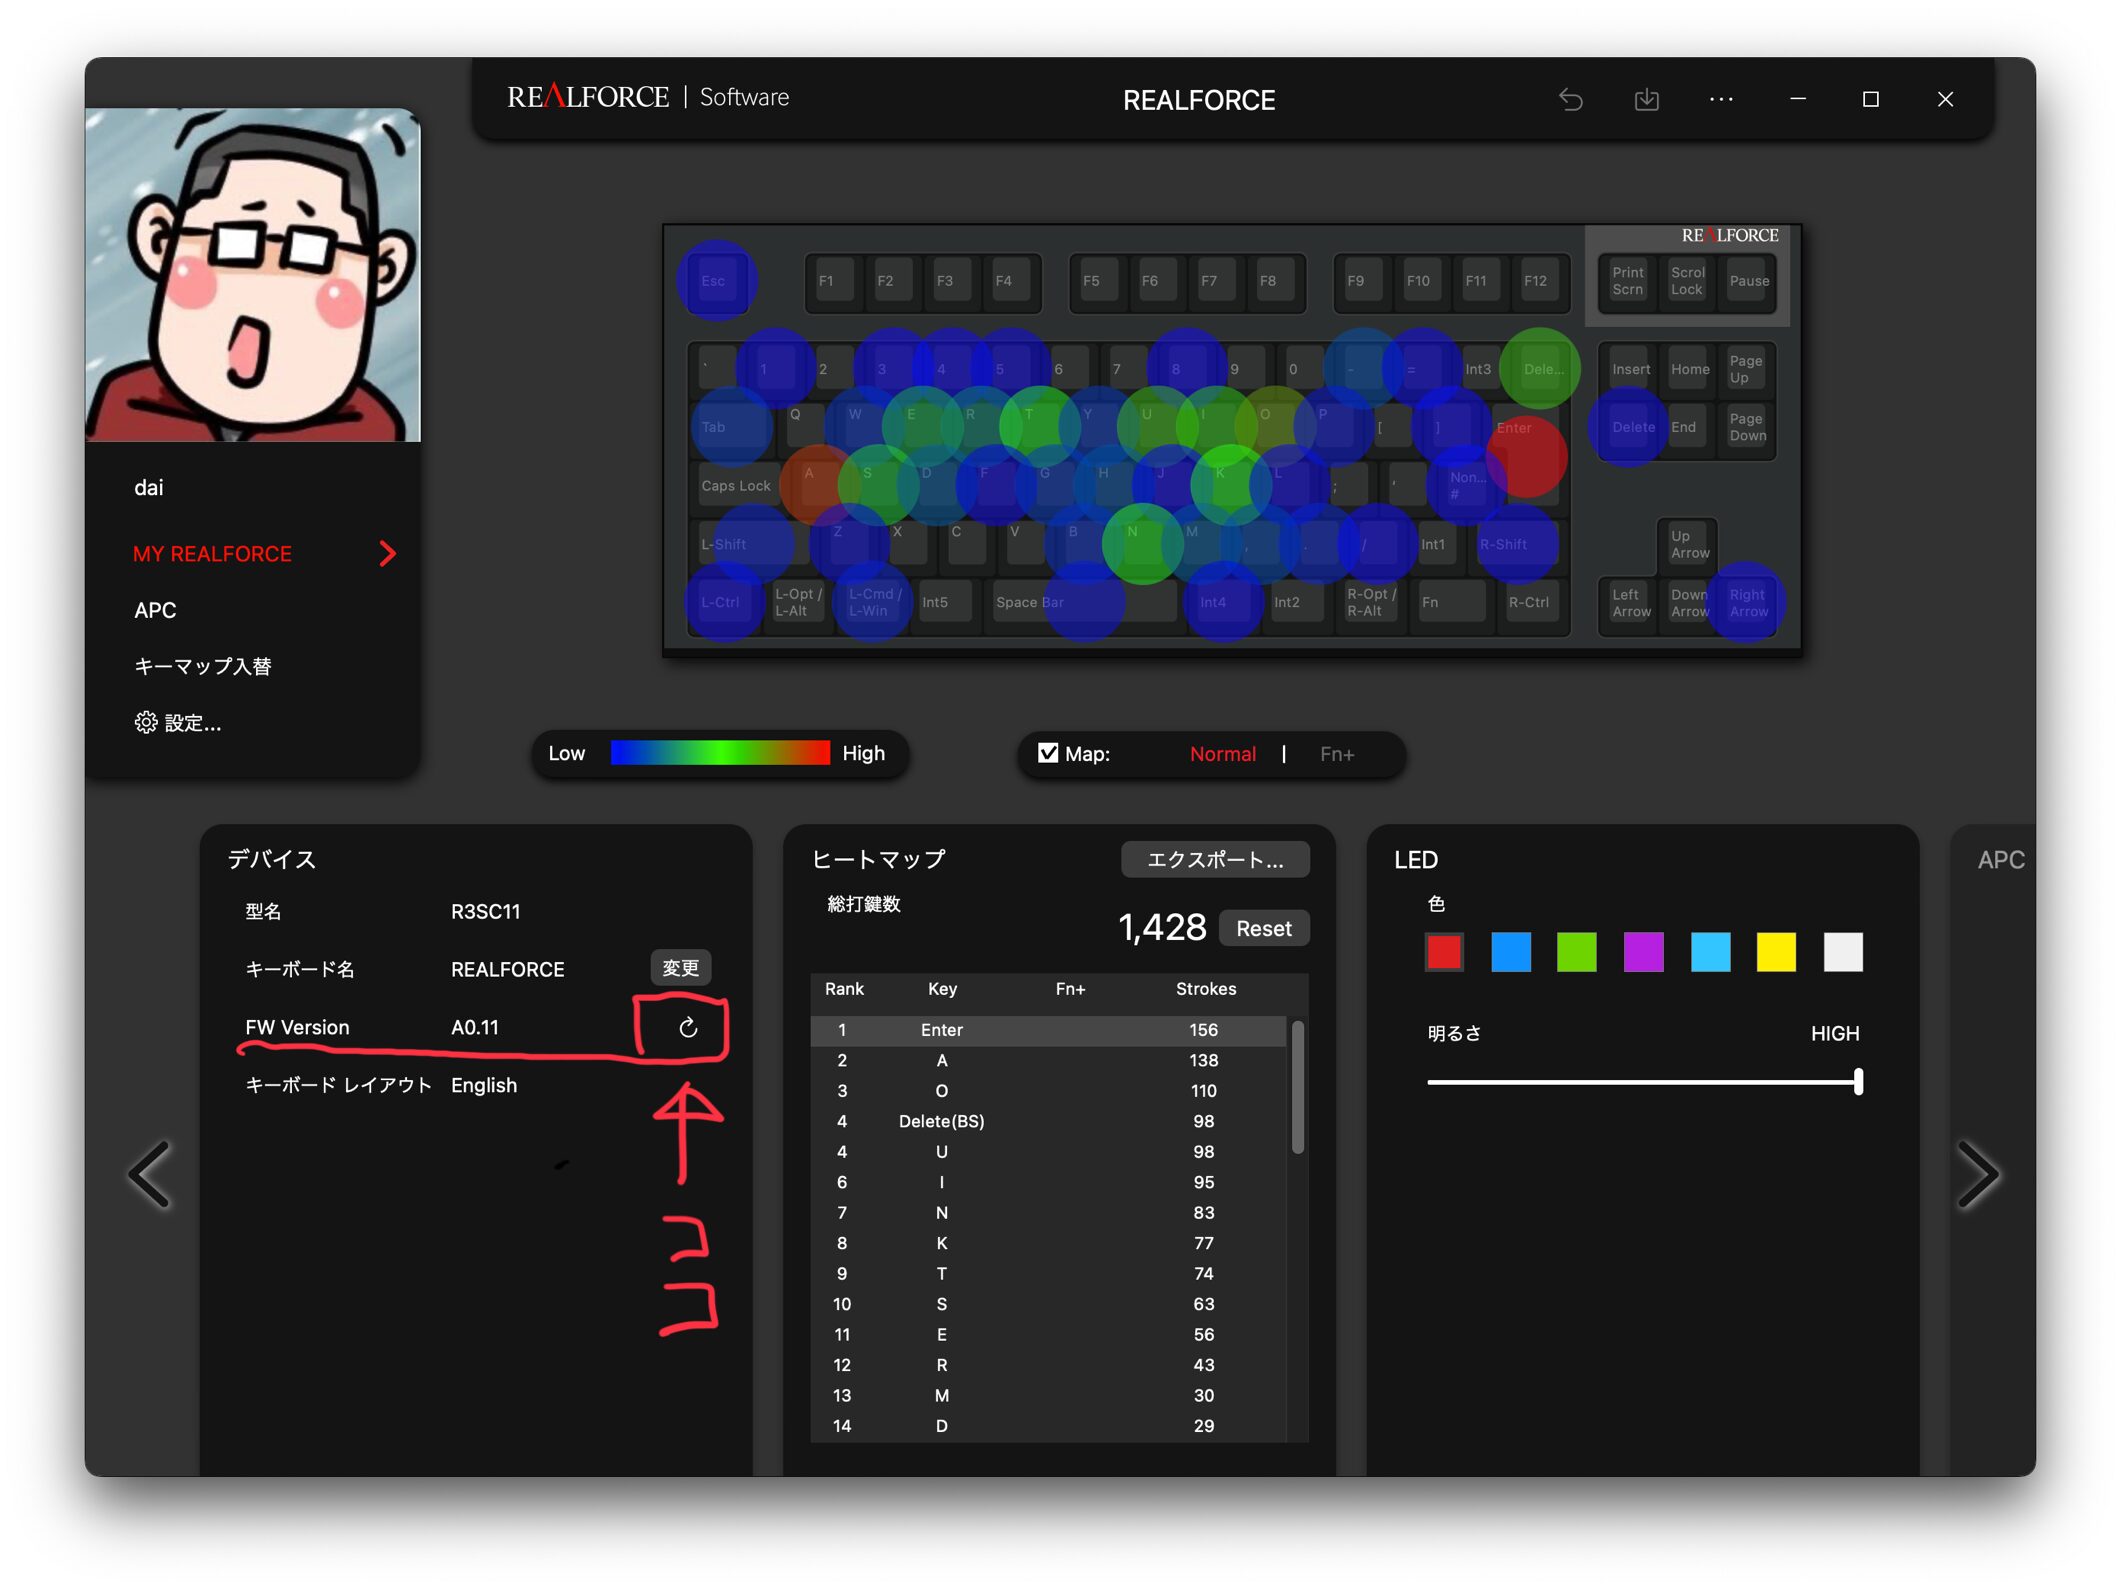Click the Caps Lock key on keyboard map
Screen dimensions: 2121x1589
(736, 485)
